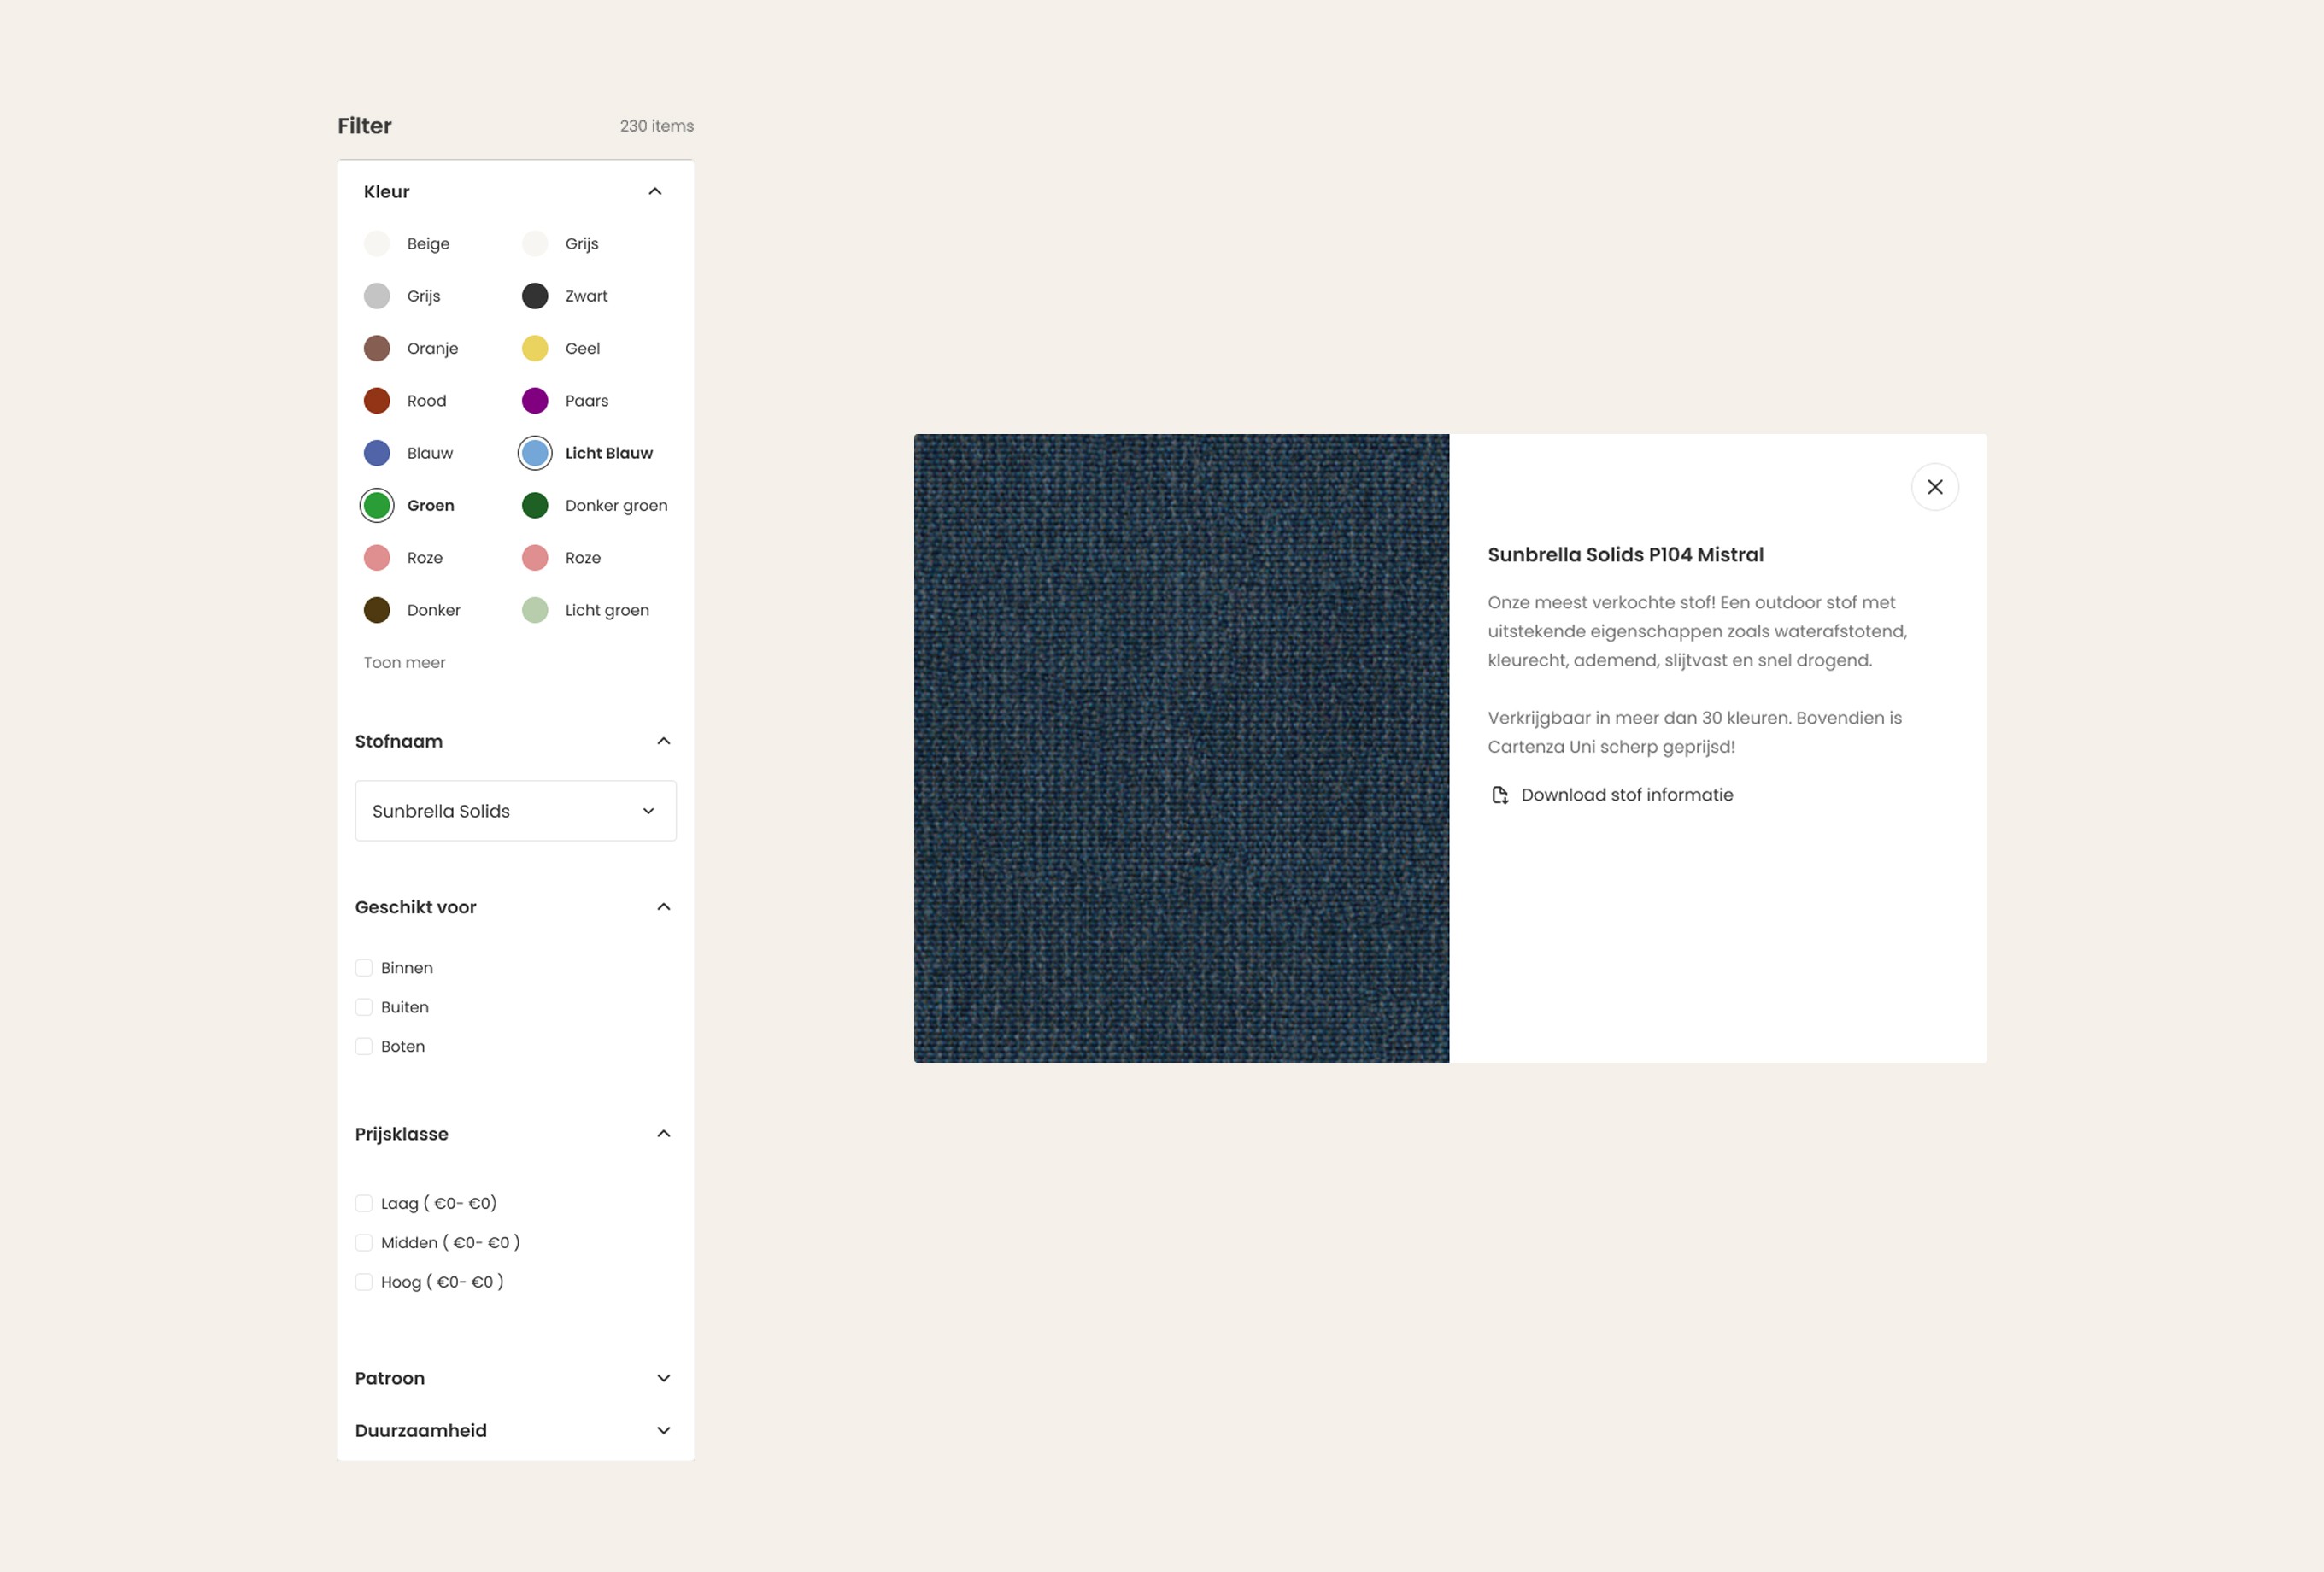The width and height of the screenshot is (2324, 1572).
Task: Tick the Midden price class checkbox
Action: [364, 1242]
